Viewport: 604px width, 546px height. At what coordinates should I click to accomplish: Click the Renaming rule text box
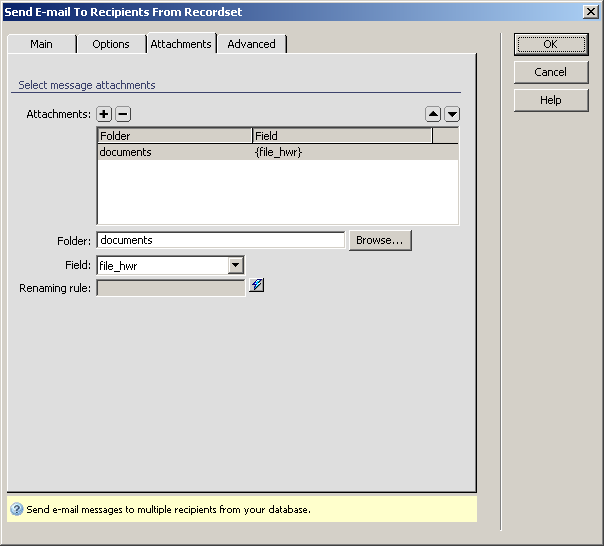170,288
